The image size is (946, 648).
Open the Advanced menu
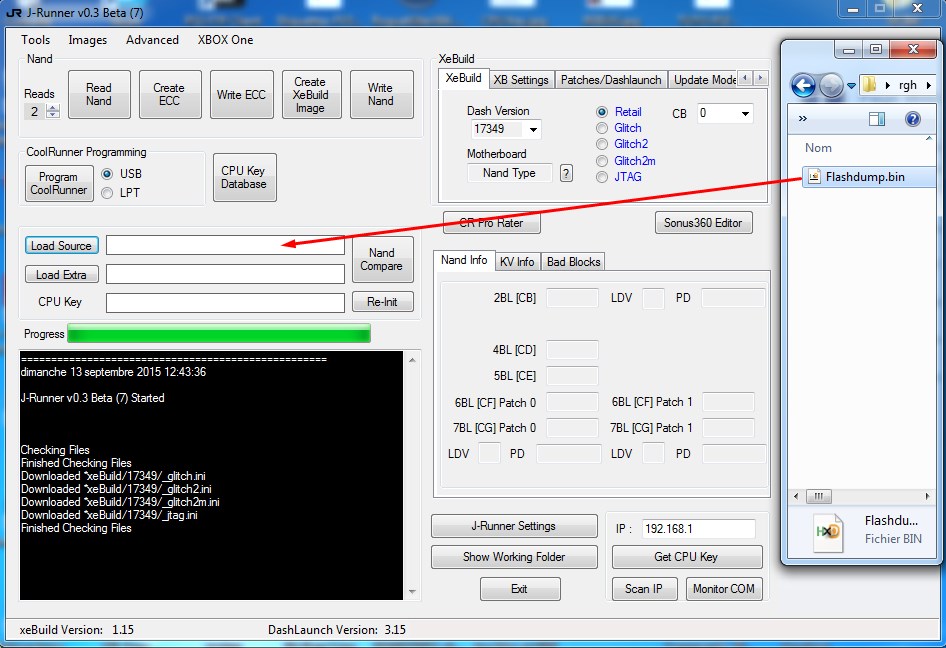152,40
